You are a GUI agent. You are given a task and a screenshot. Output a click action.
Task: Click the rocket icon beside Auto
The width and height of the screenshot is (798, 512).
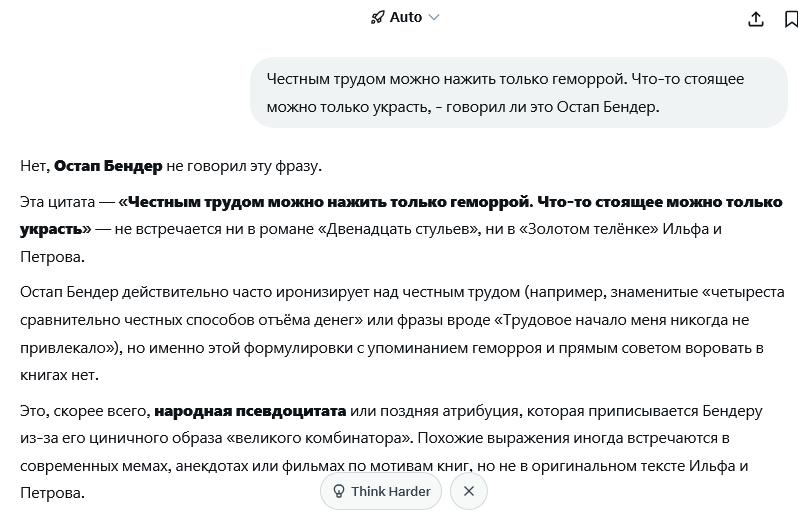pyautogui.click(x=377, y=17)
